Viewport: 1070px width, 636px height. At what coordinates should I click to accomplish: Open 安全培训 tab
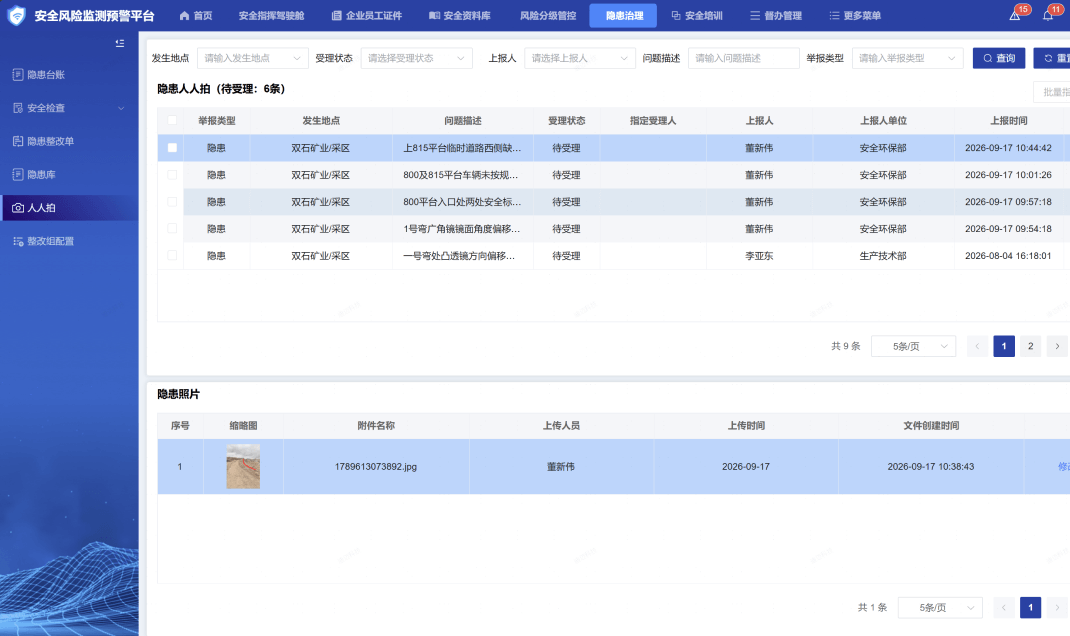(x=697, y=15)
